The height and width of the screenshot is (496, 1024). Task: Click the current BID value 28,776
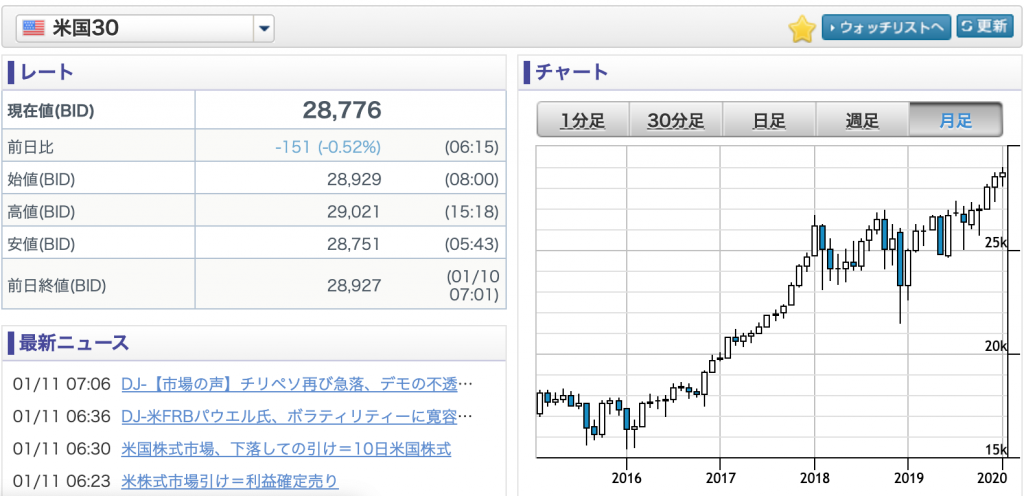(342, 110)
